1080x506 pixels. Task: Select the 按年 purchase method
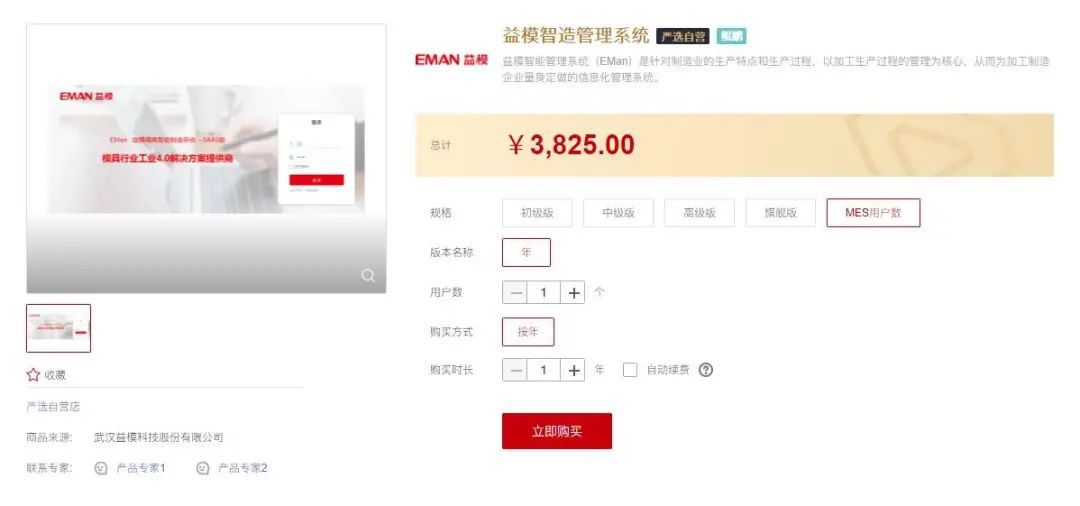[x=528, y=332]
